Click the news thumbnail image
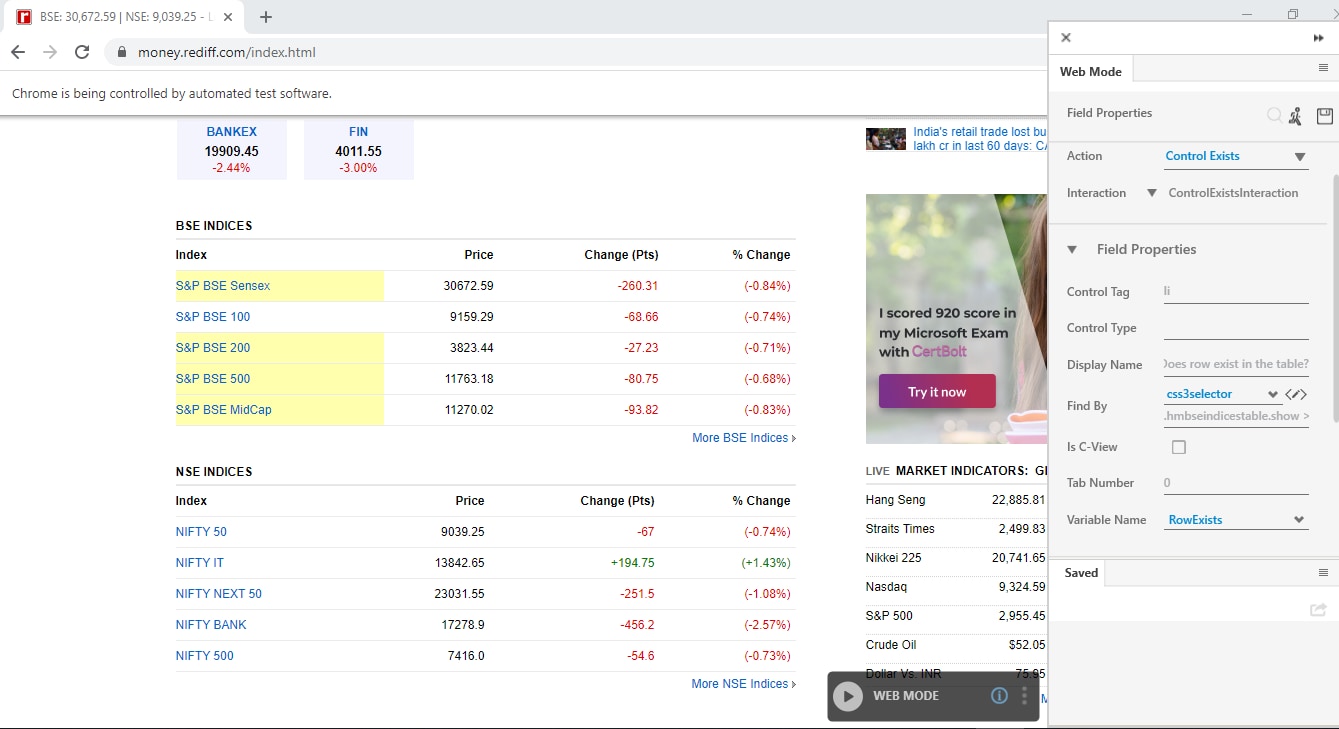1339x729 pixels. click(x=886, y=139)
